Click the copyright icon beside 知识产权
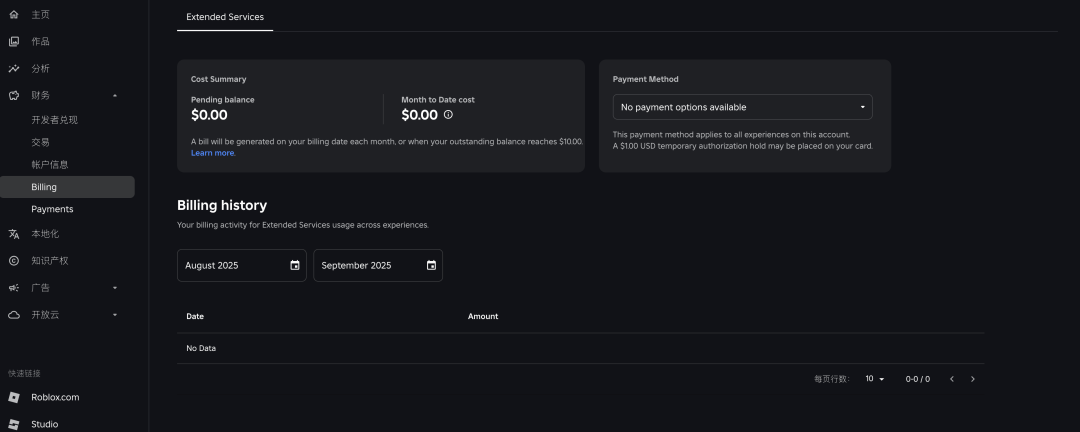The image size is (1080, 432). coord(14,260)
